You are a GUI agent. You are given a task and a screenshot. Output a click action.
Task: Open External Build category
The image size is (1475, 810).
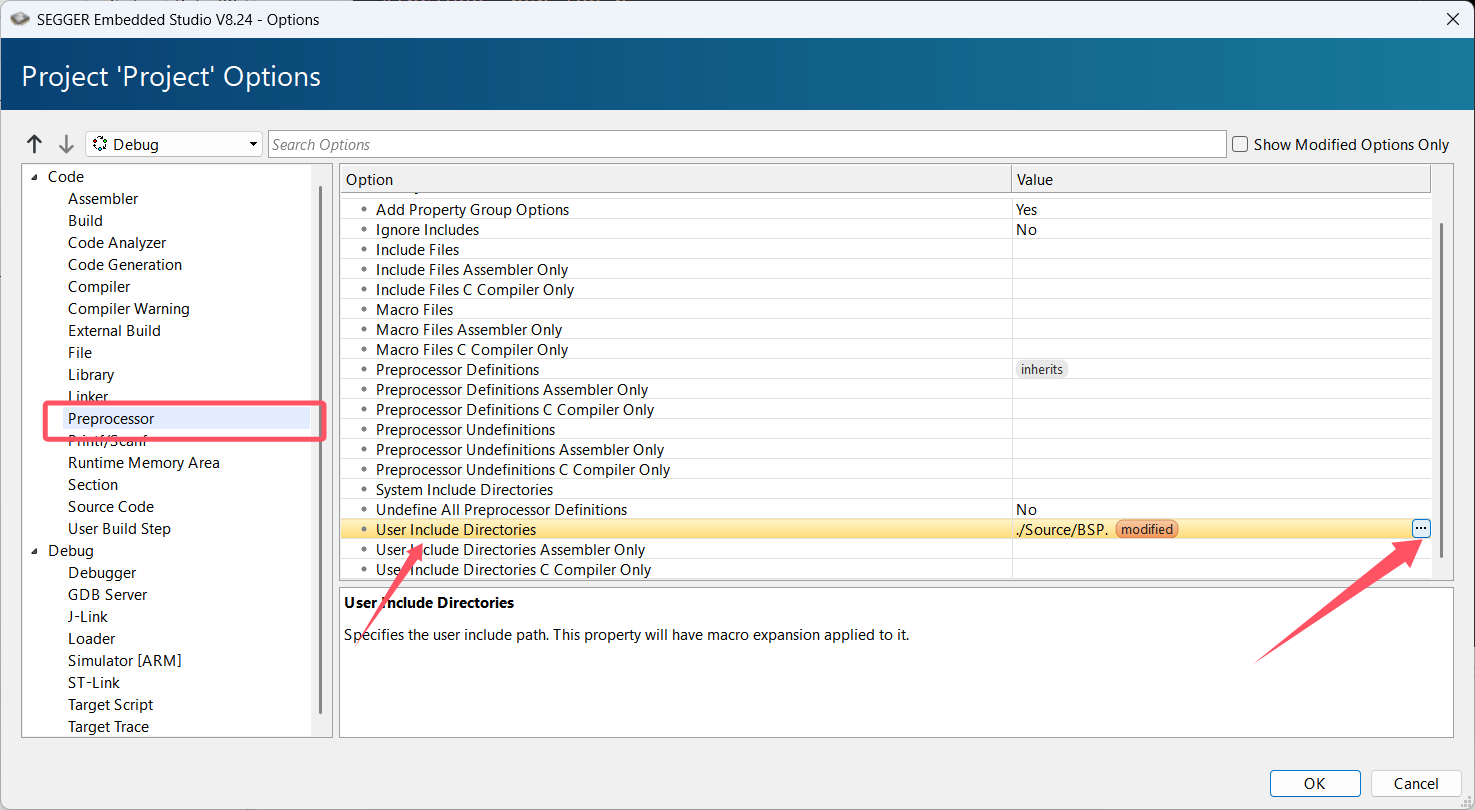tap(114, 331)
